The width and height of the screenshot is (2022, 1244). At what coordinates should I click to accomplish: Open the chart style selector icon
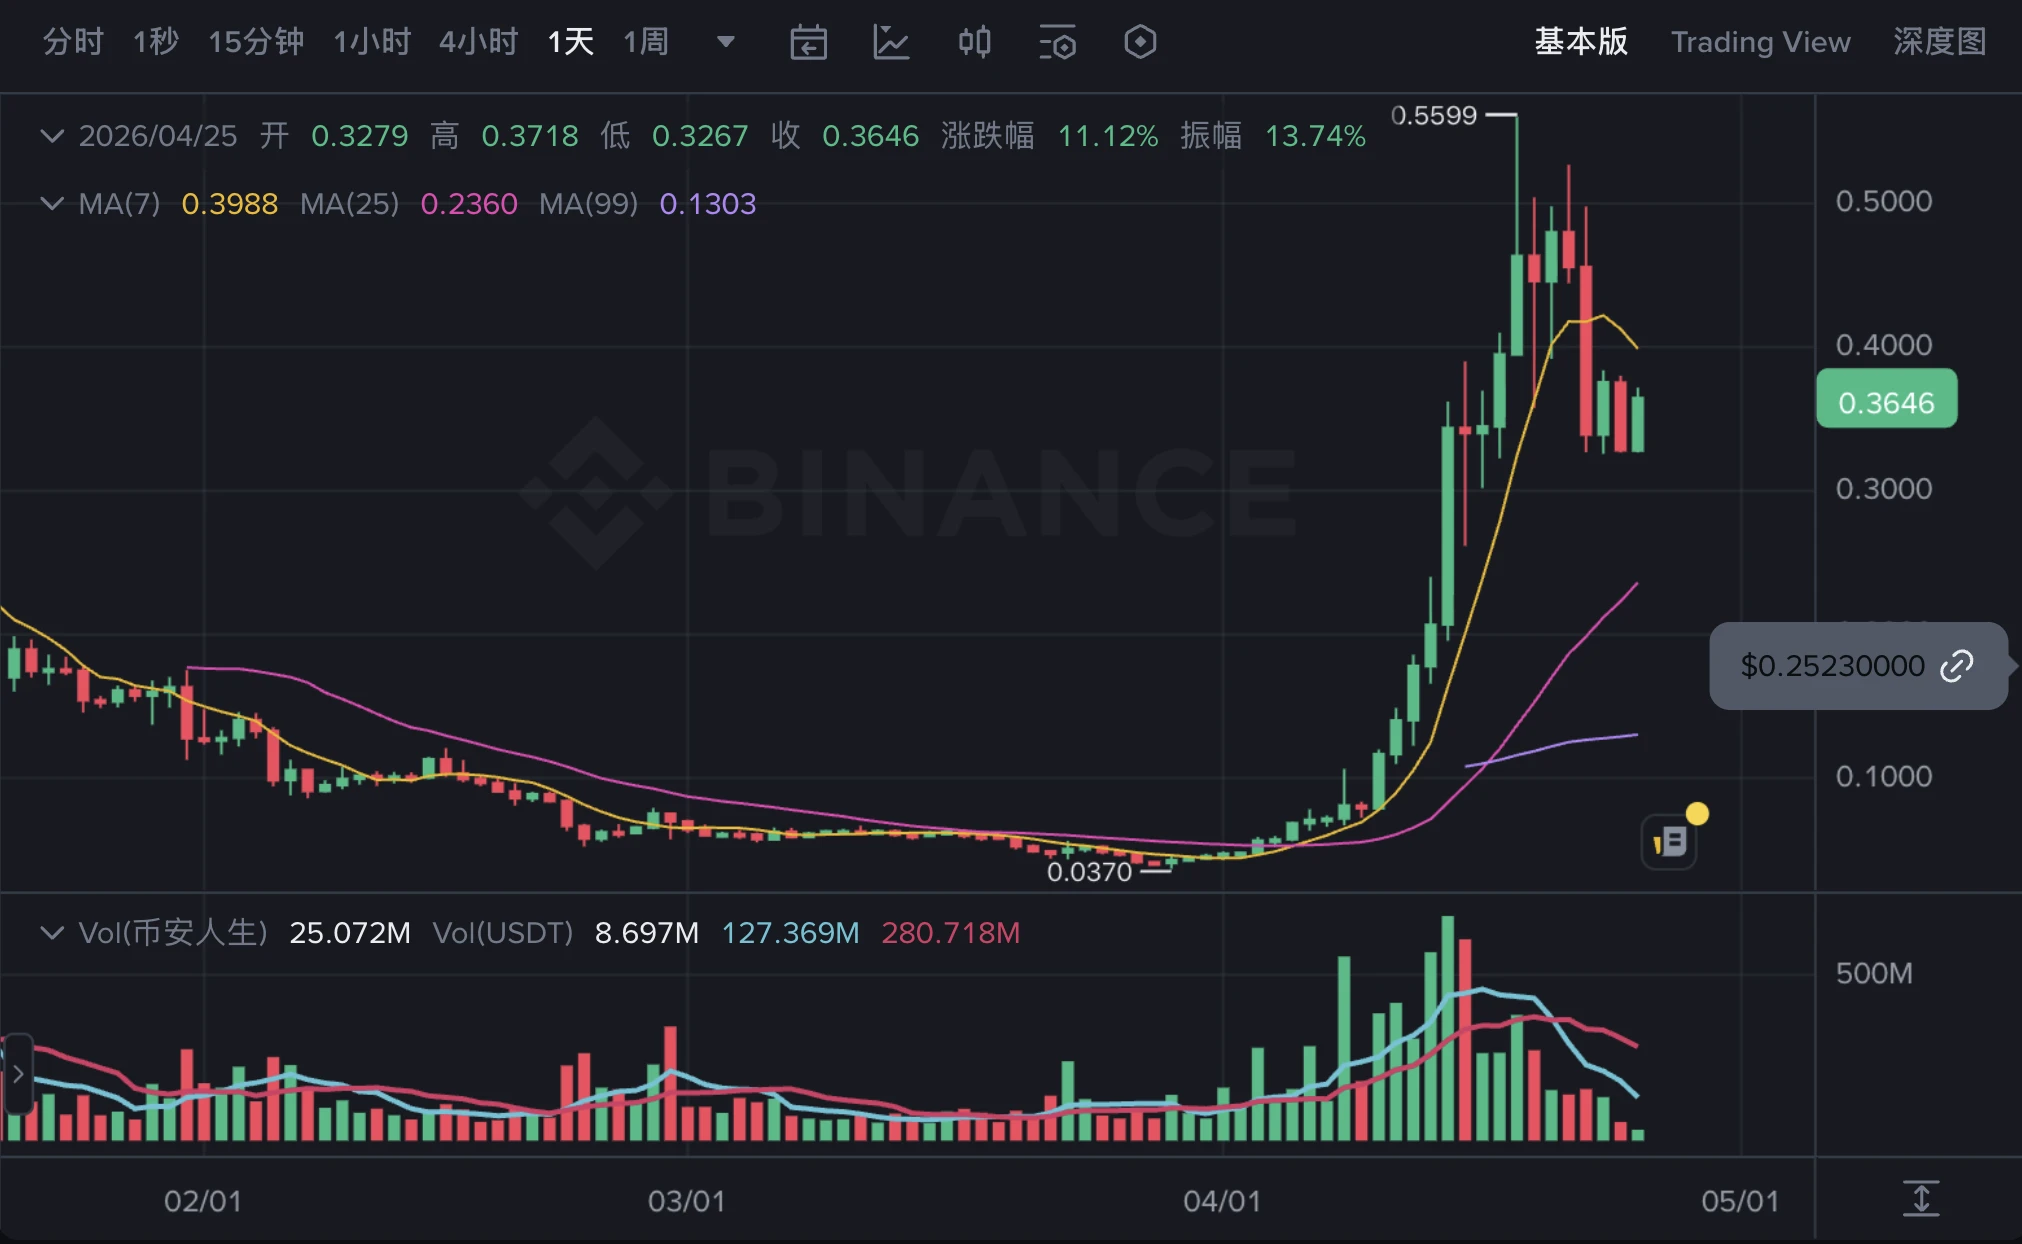coord(892,42)
